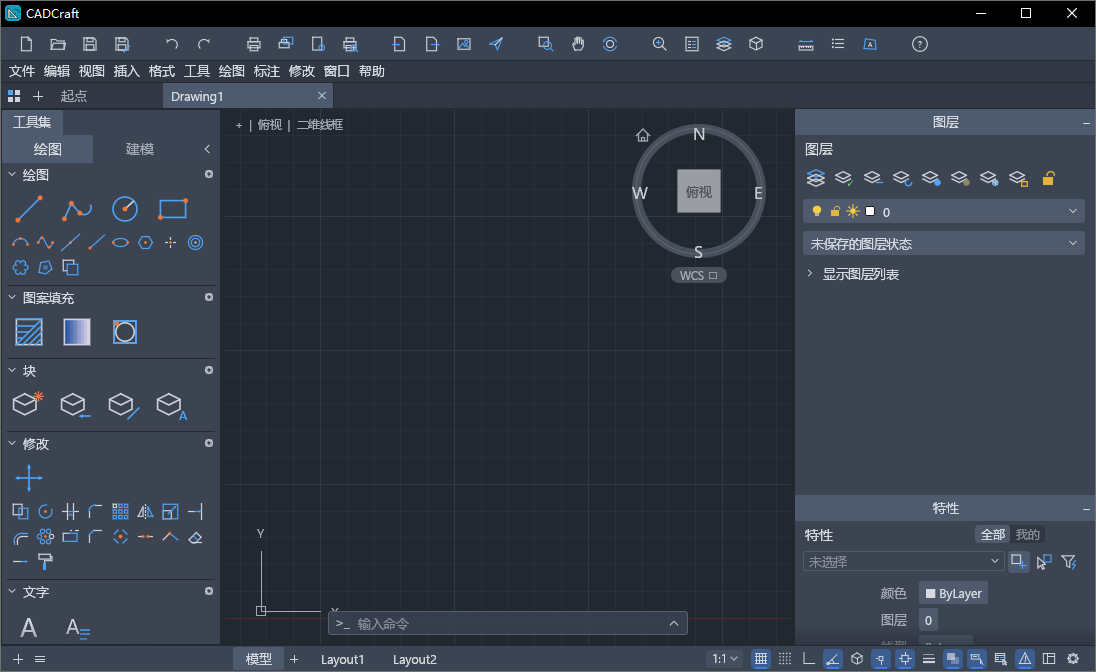The image size is (1096, 672).
Task: Select the Boundary tool in pattern fill
Action: (125, 332)
